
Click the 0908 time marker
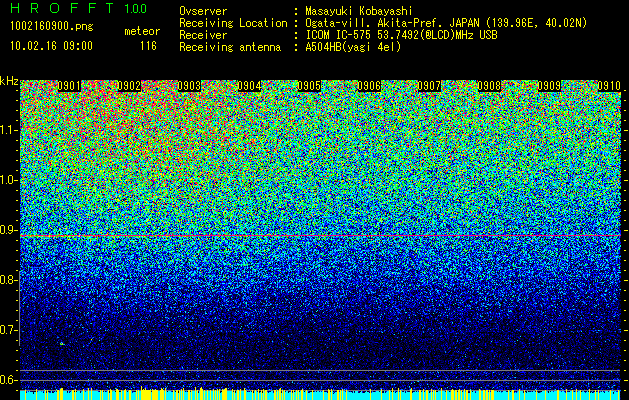click(x=489, y=86)
